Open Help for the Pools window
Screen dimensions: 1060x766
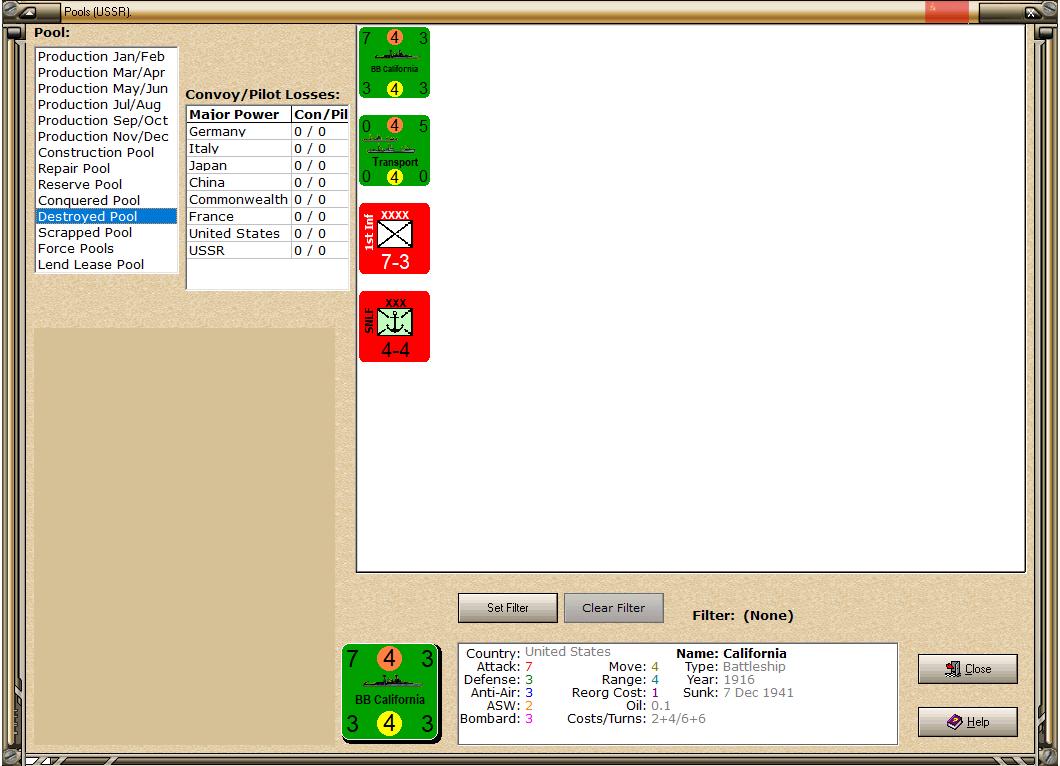coord(967,722)
